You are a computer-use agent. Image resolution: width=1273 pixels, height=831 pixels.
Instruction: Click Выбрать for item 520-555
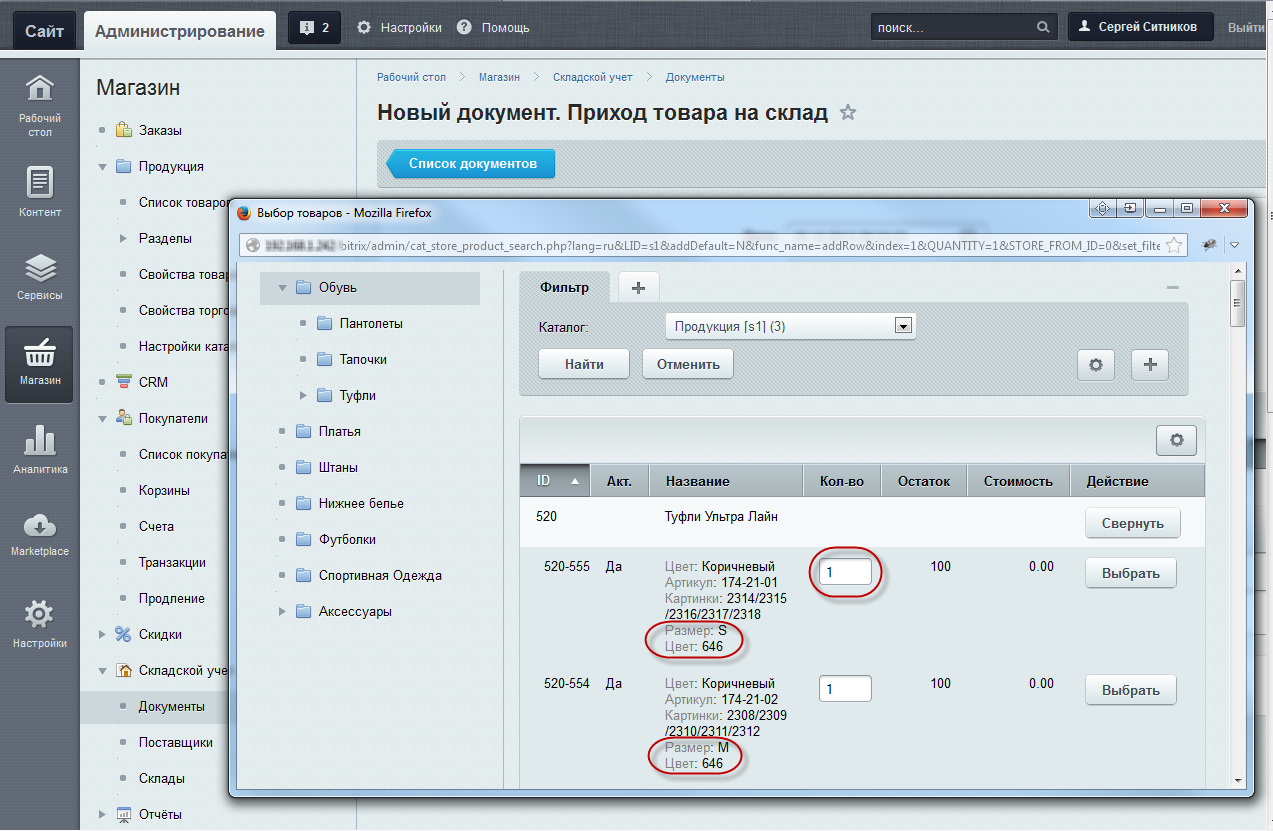tap(1131, 574)
